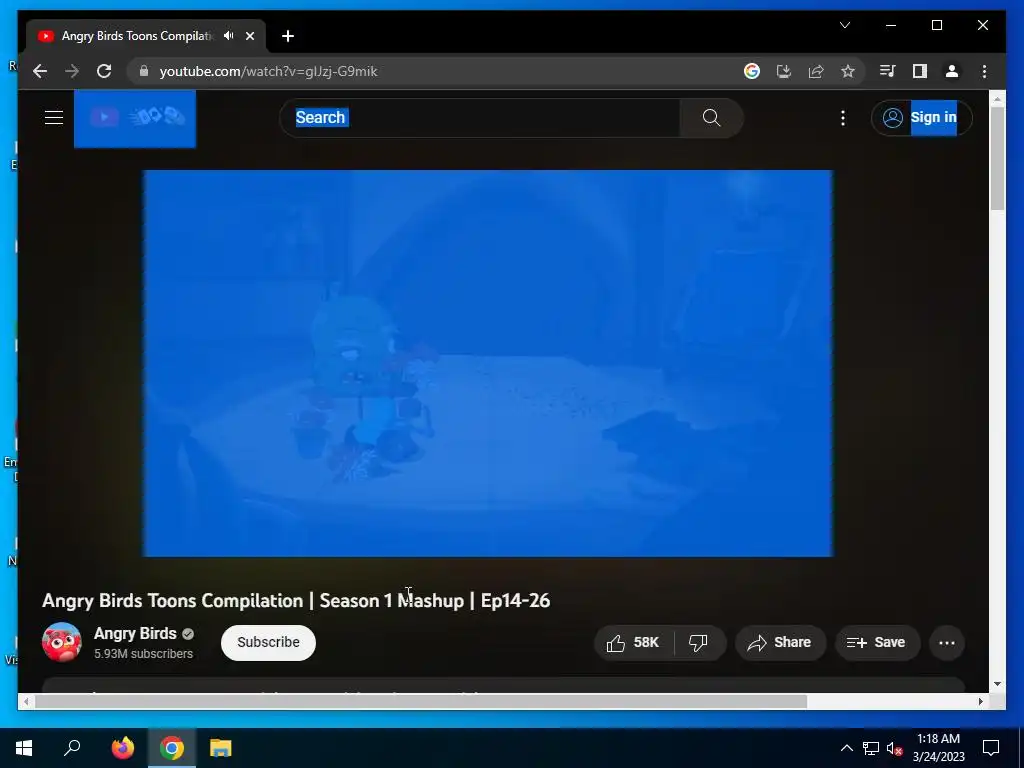Launch Firefox from the taskbar
Image resolution: width=1024 pixels, height=768 pixels.
123,748
